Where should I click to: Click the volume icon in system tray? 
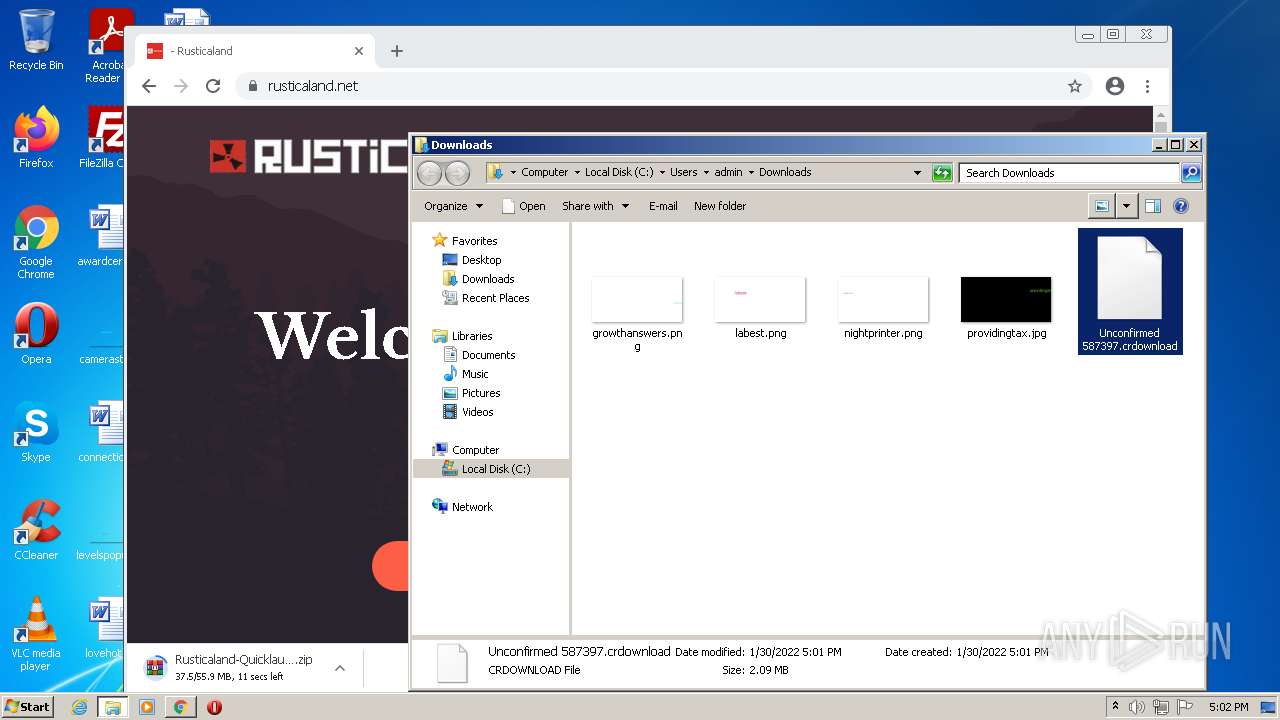tap(1137, 707)
